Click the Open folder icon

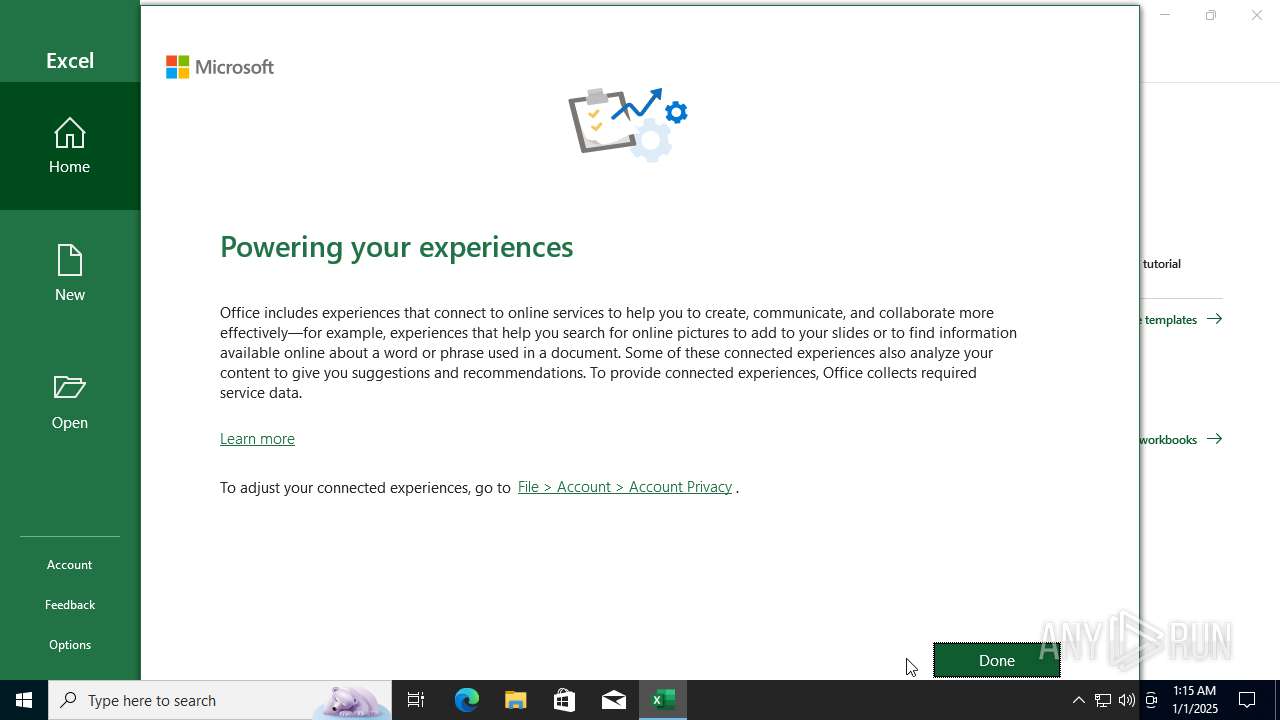(70, 387)
